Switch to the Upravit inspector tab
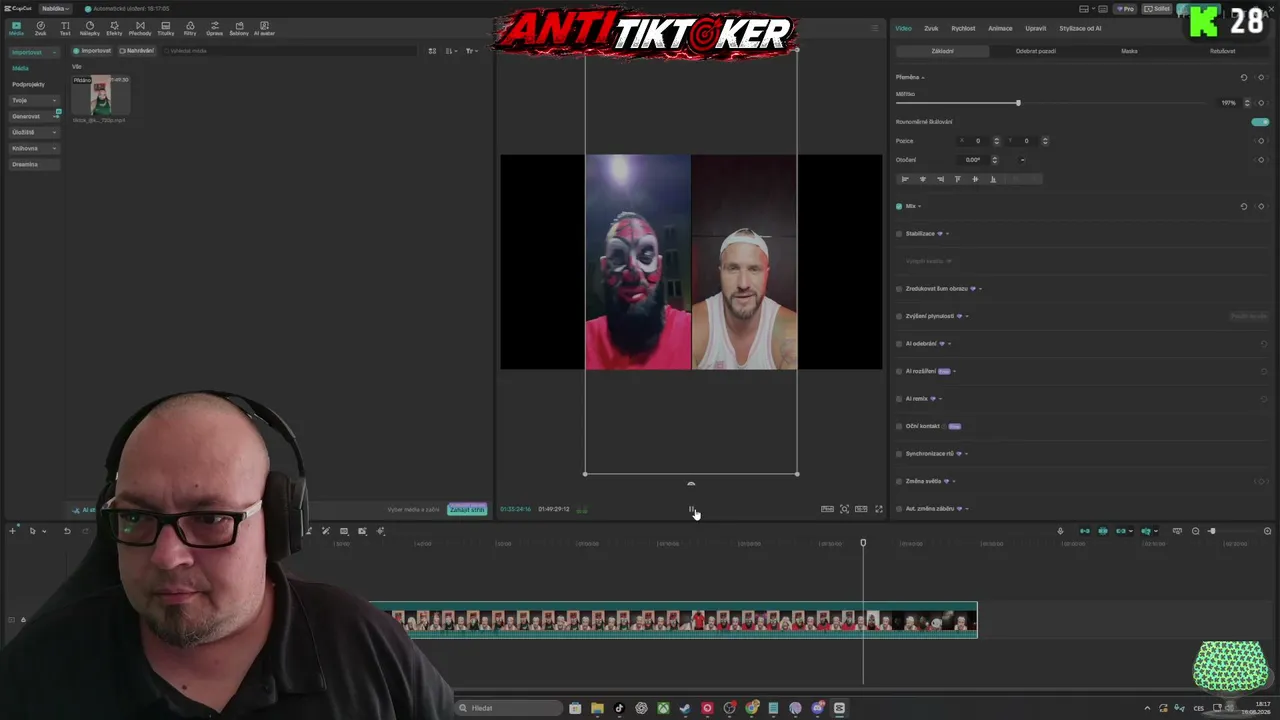This screenshot has width=1280, height=720. tap(1036, 28)
